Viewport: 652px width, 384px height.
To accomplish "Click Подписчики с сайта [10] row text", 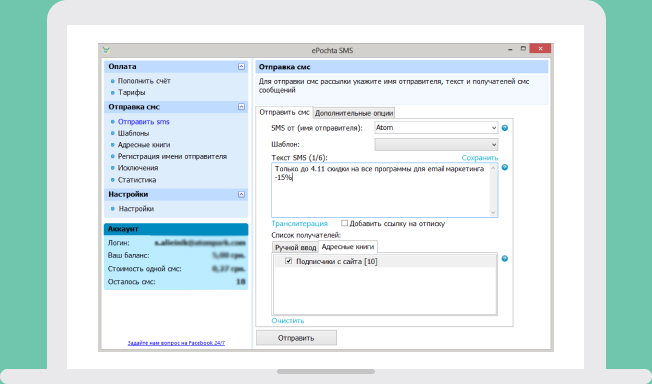I will 336,261.
